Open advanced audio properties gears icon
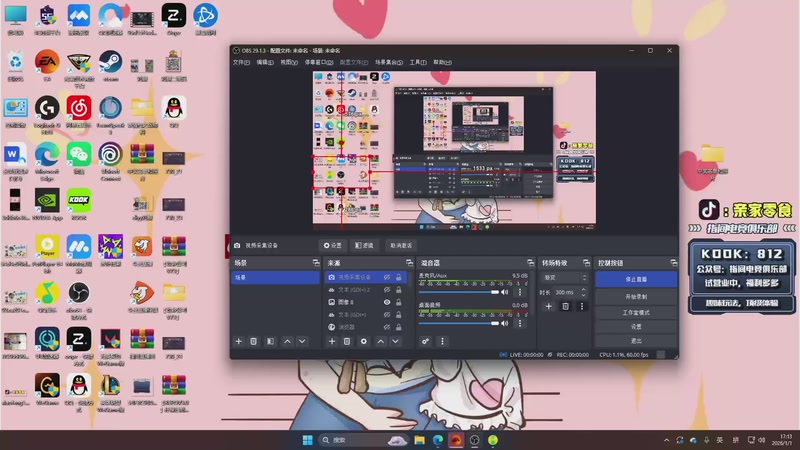 [x=425, y=341]
